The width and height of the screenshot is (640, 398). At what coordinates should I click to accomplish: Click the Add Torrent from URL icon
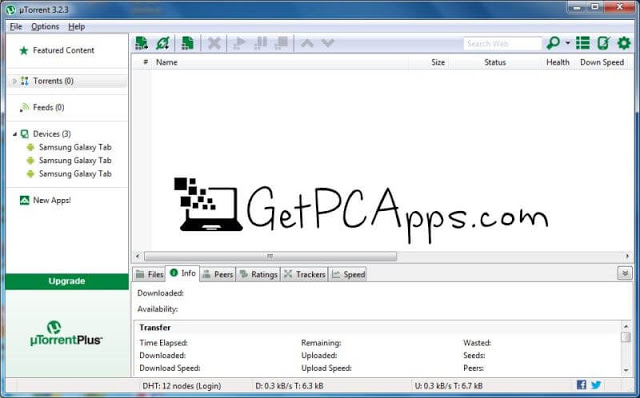coord(162,43)
